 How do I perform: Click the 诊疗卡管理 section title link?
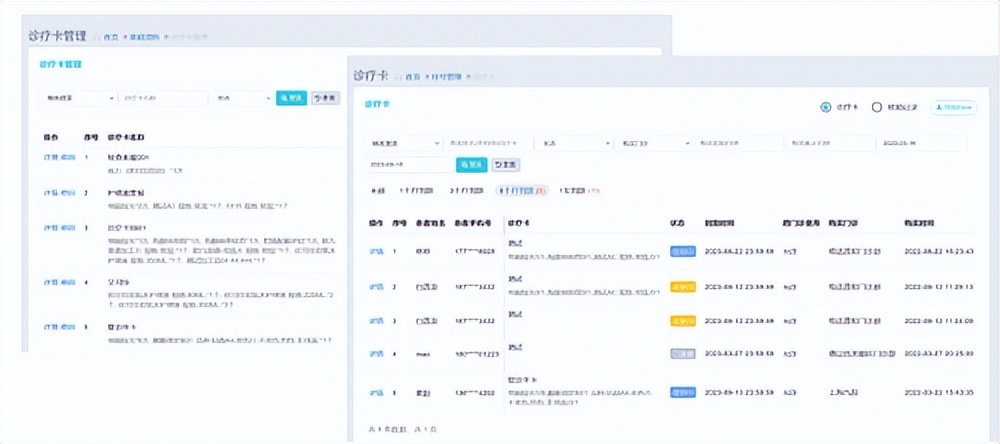61,64
